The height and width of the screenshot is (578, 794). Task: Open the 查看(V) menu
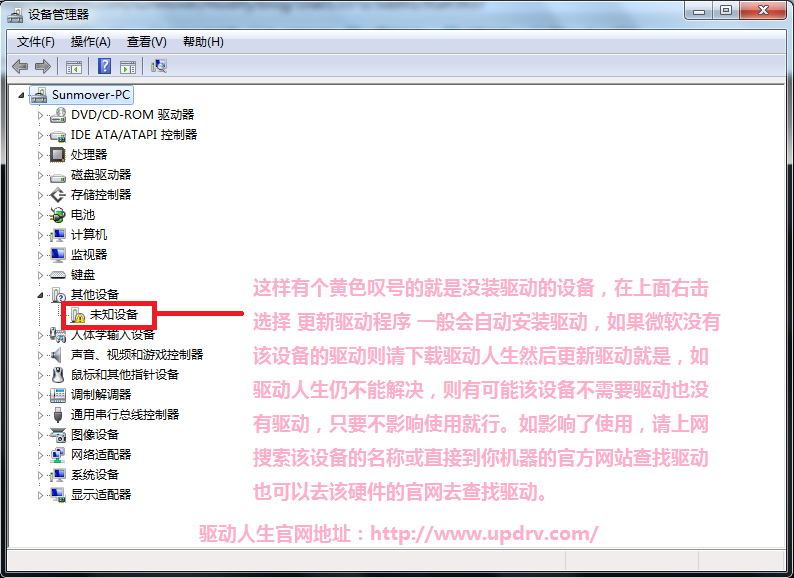(146, 42)
